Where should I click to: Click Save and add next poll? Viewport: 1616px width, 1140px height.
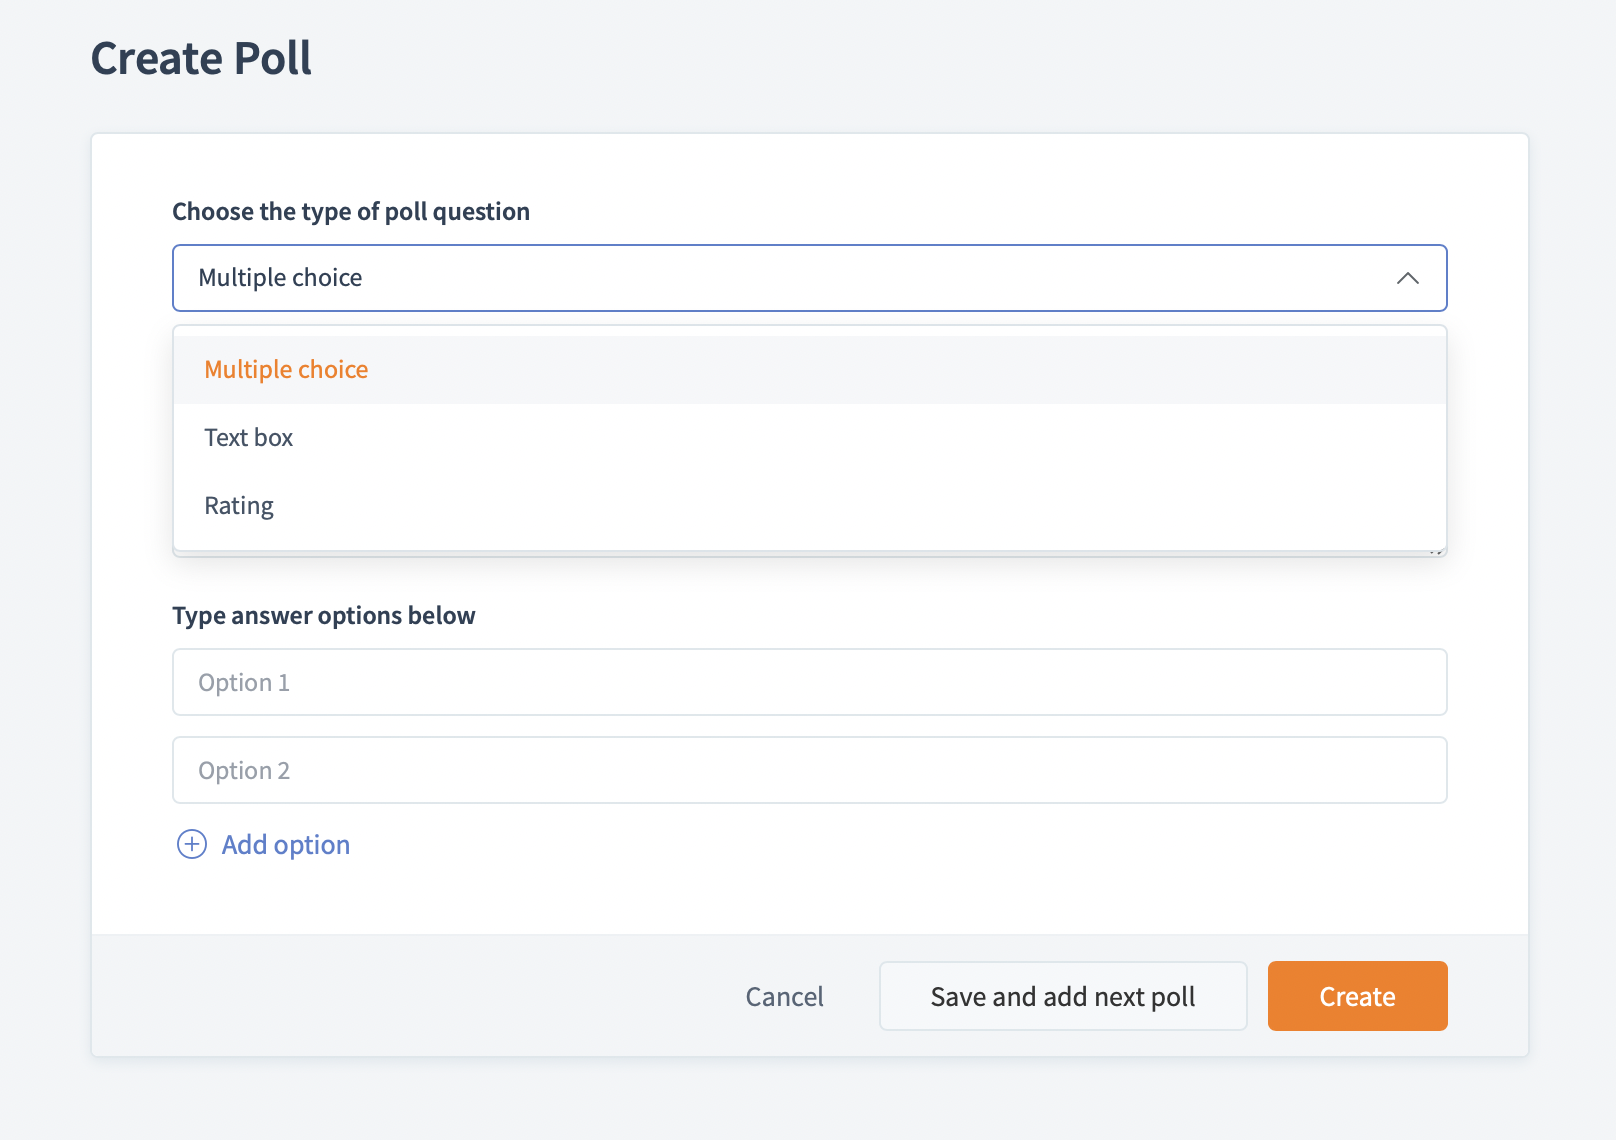tap(1062, 996)
